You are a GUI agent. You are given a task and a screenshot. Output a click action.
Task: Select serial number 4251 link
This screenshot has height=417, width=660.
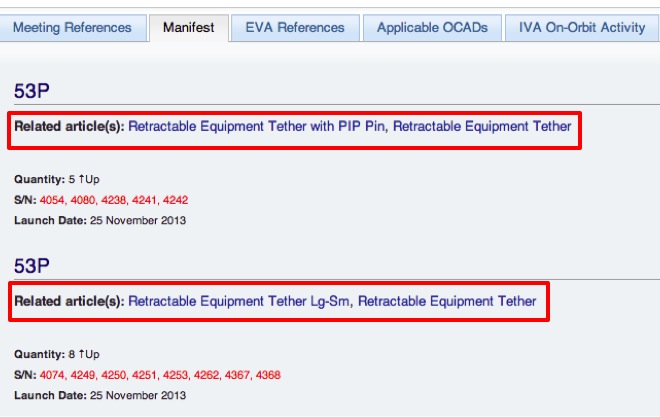pyautogui.click(x=144, y=375)
